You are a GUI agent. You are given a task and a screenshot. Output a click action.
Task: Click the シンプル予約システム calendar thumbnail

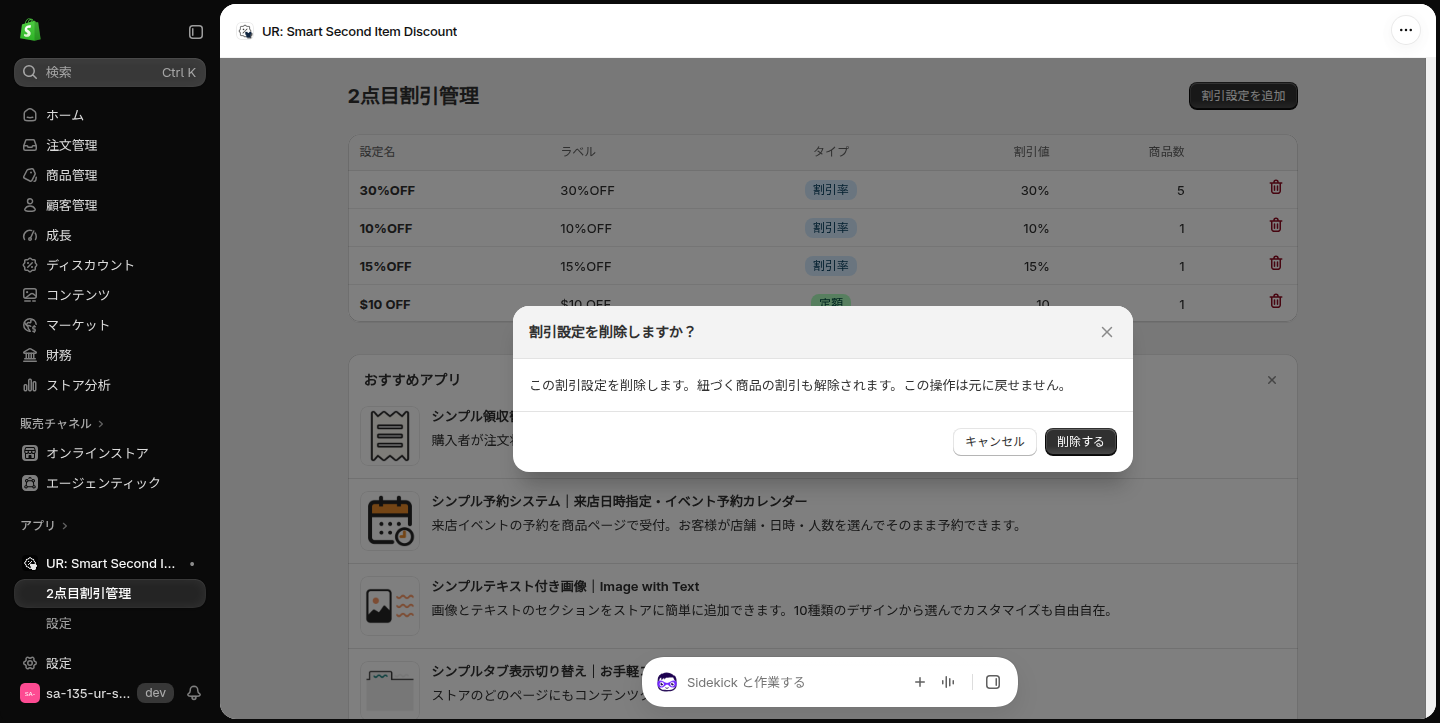(390, 520)
